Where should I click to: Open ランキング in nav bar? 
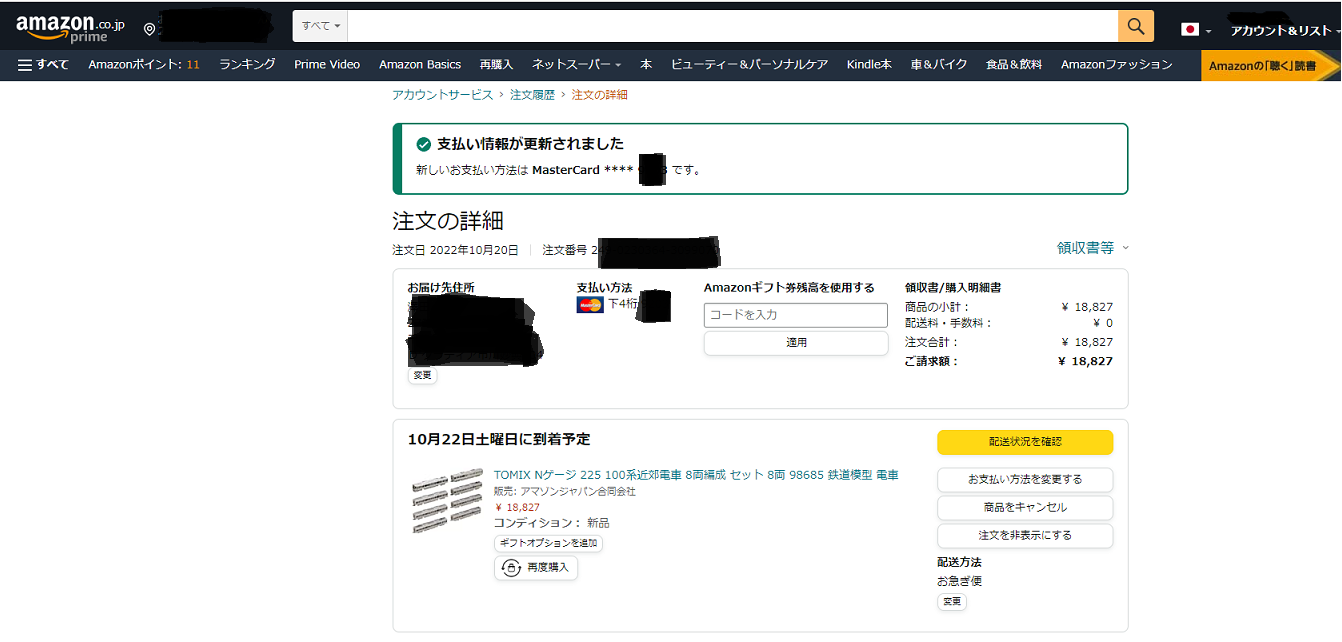click(247, 65)
